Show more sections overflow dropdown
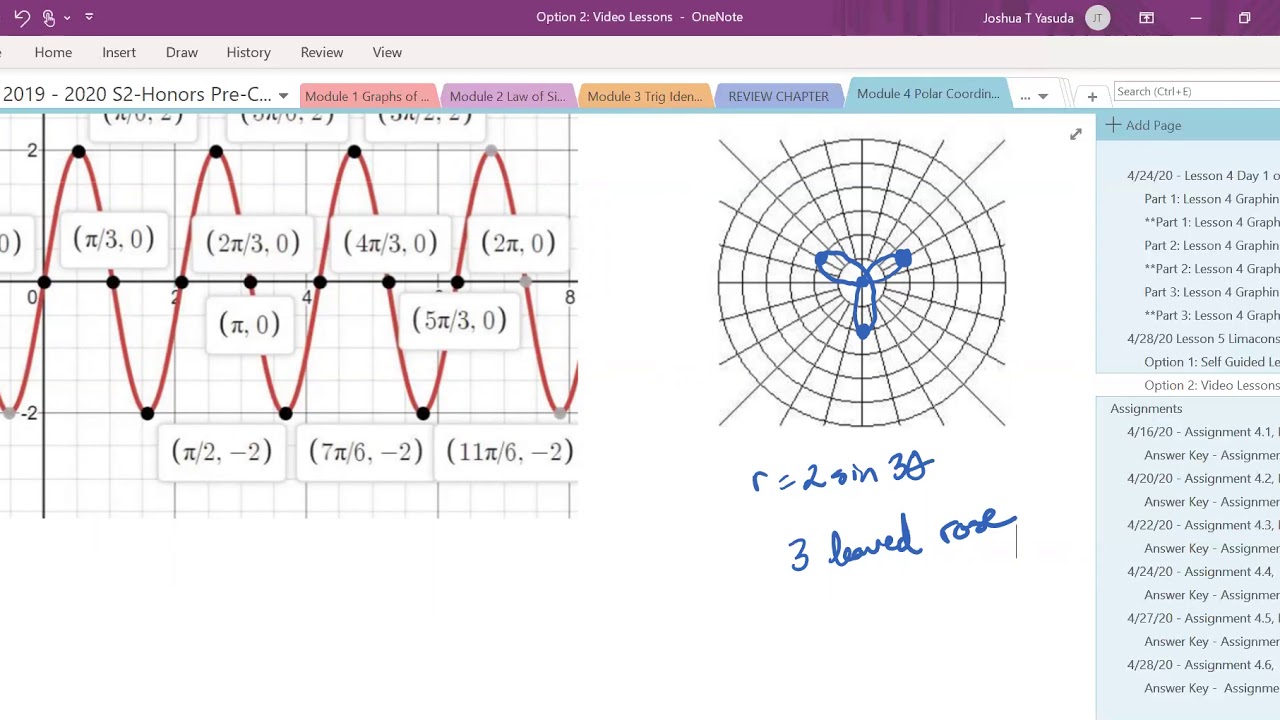The width and height of the screenshot is (1280, 720). [x=1034, y=96]
